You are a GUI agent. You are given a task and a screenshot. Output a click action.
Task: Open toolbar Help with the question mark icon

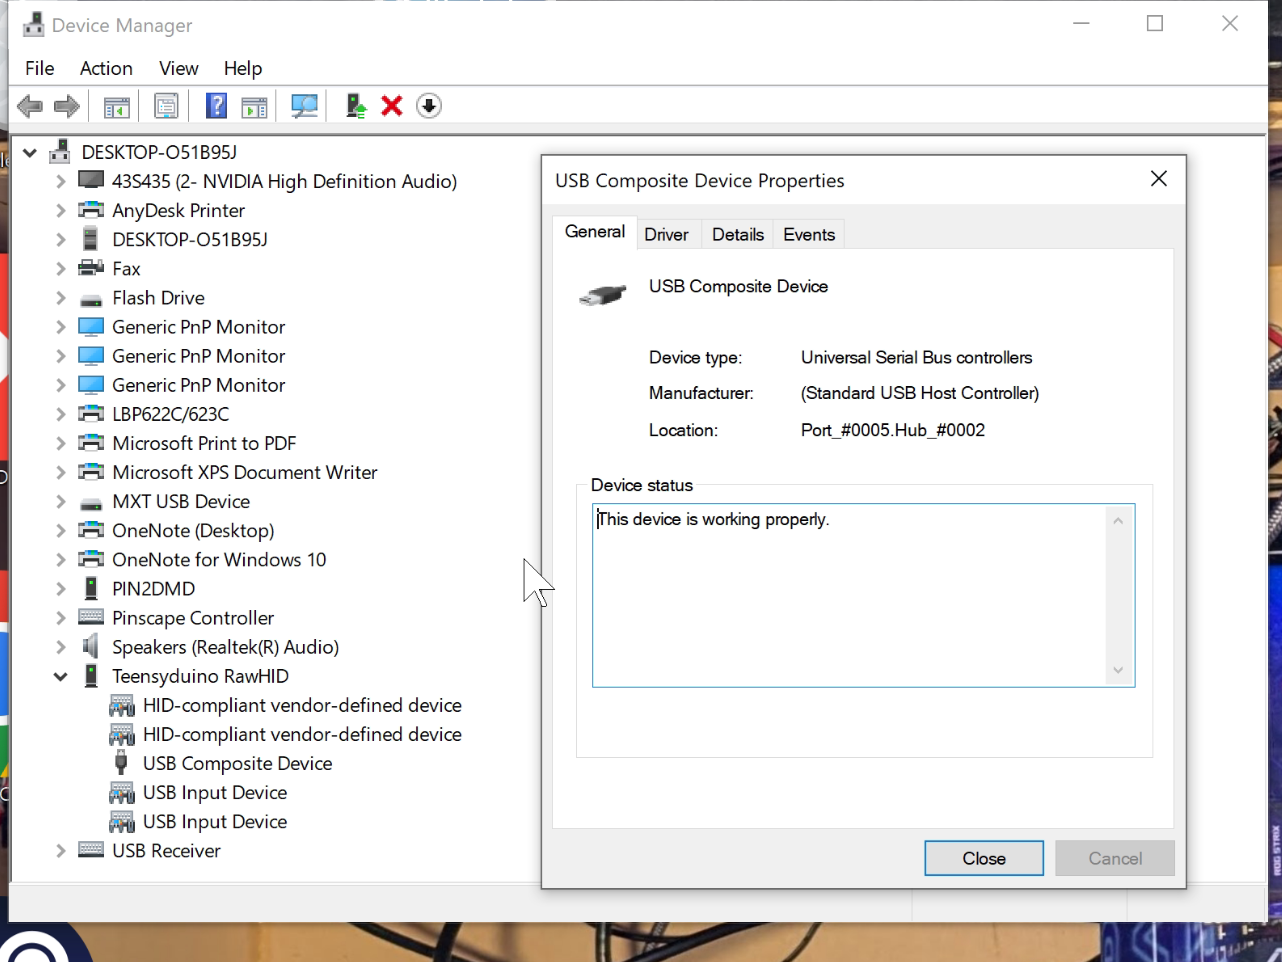point(216,105)
